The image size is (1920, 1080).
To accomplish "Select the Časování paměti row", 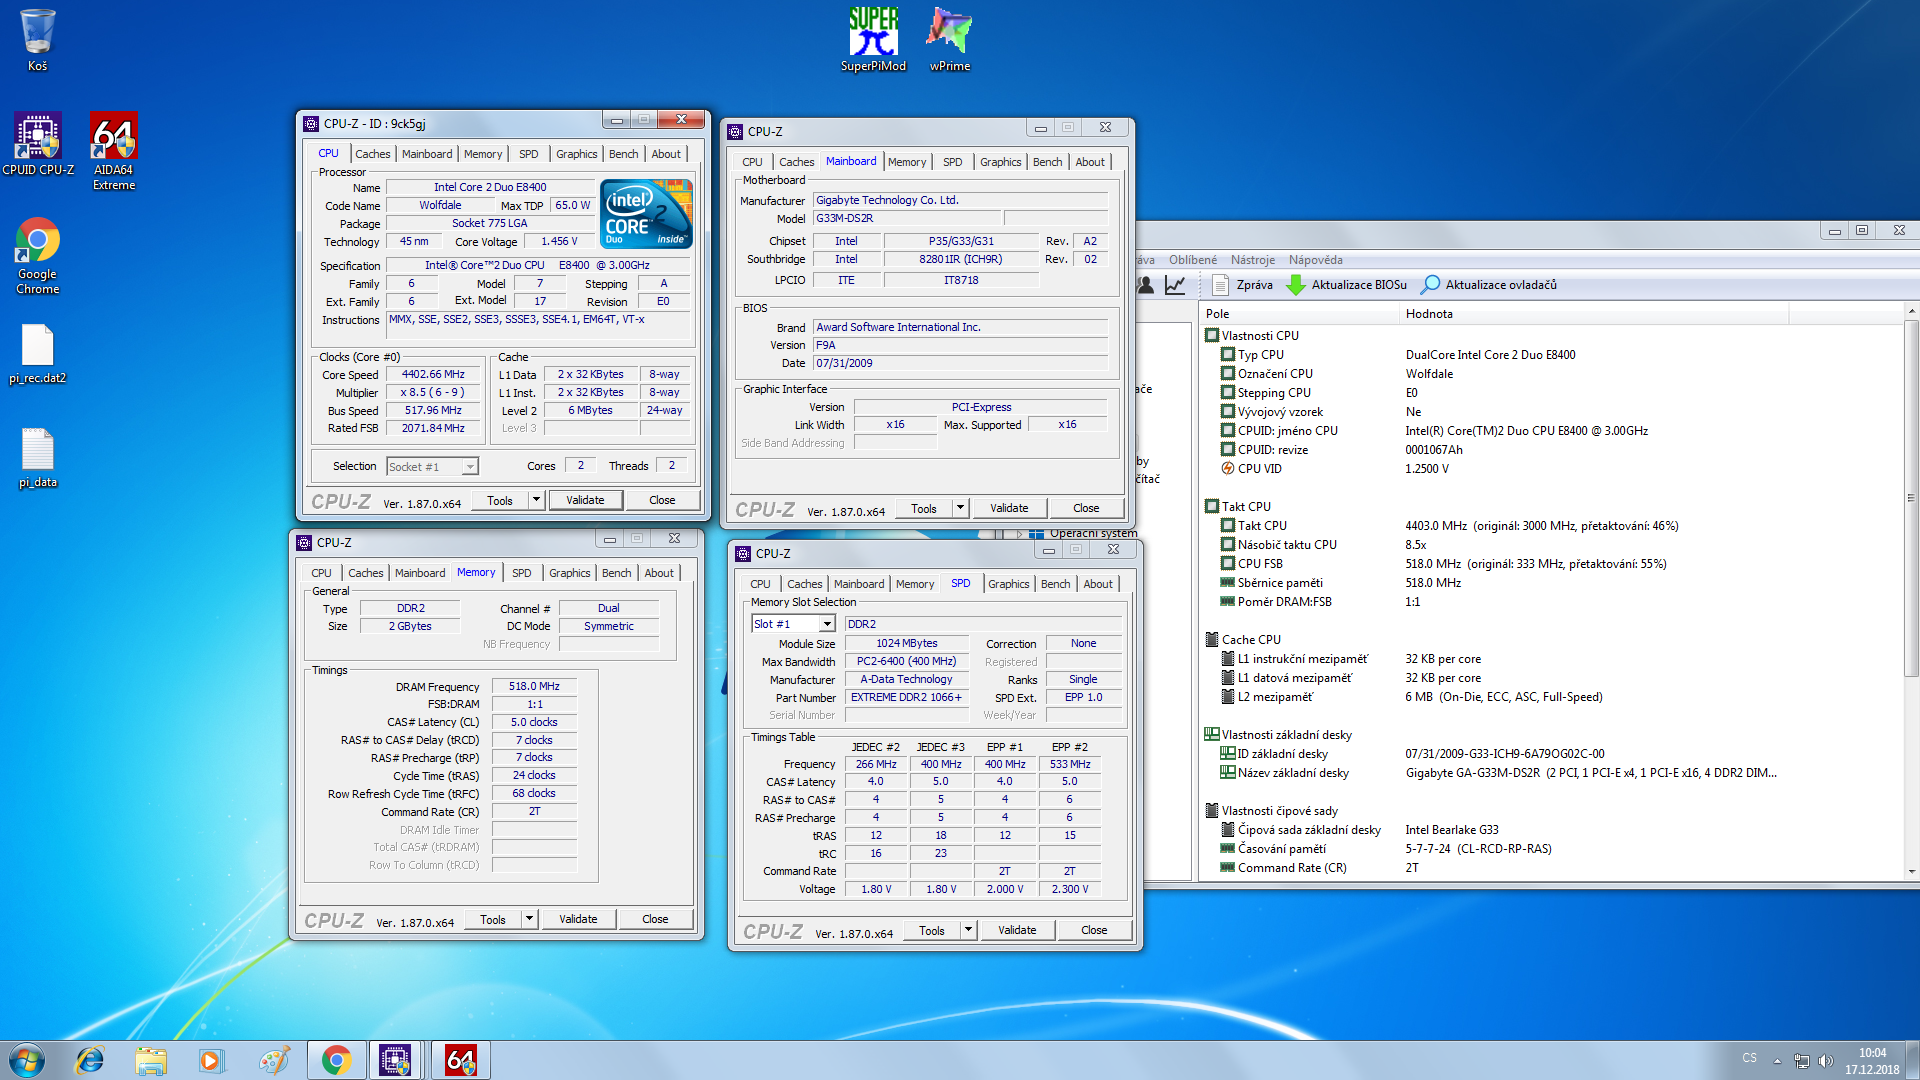I will [1281, 849].
